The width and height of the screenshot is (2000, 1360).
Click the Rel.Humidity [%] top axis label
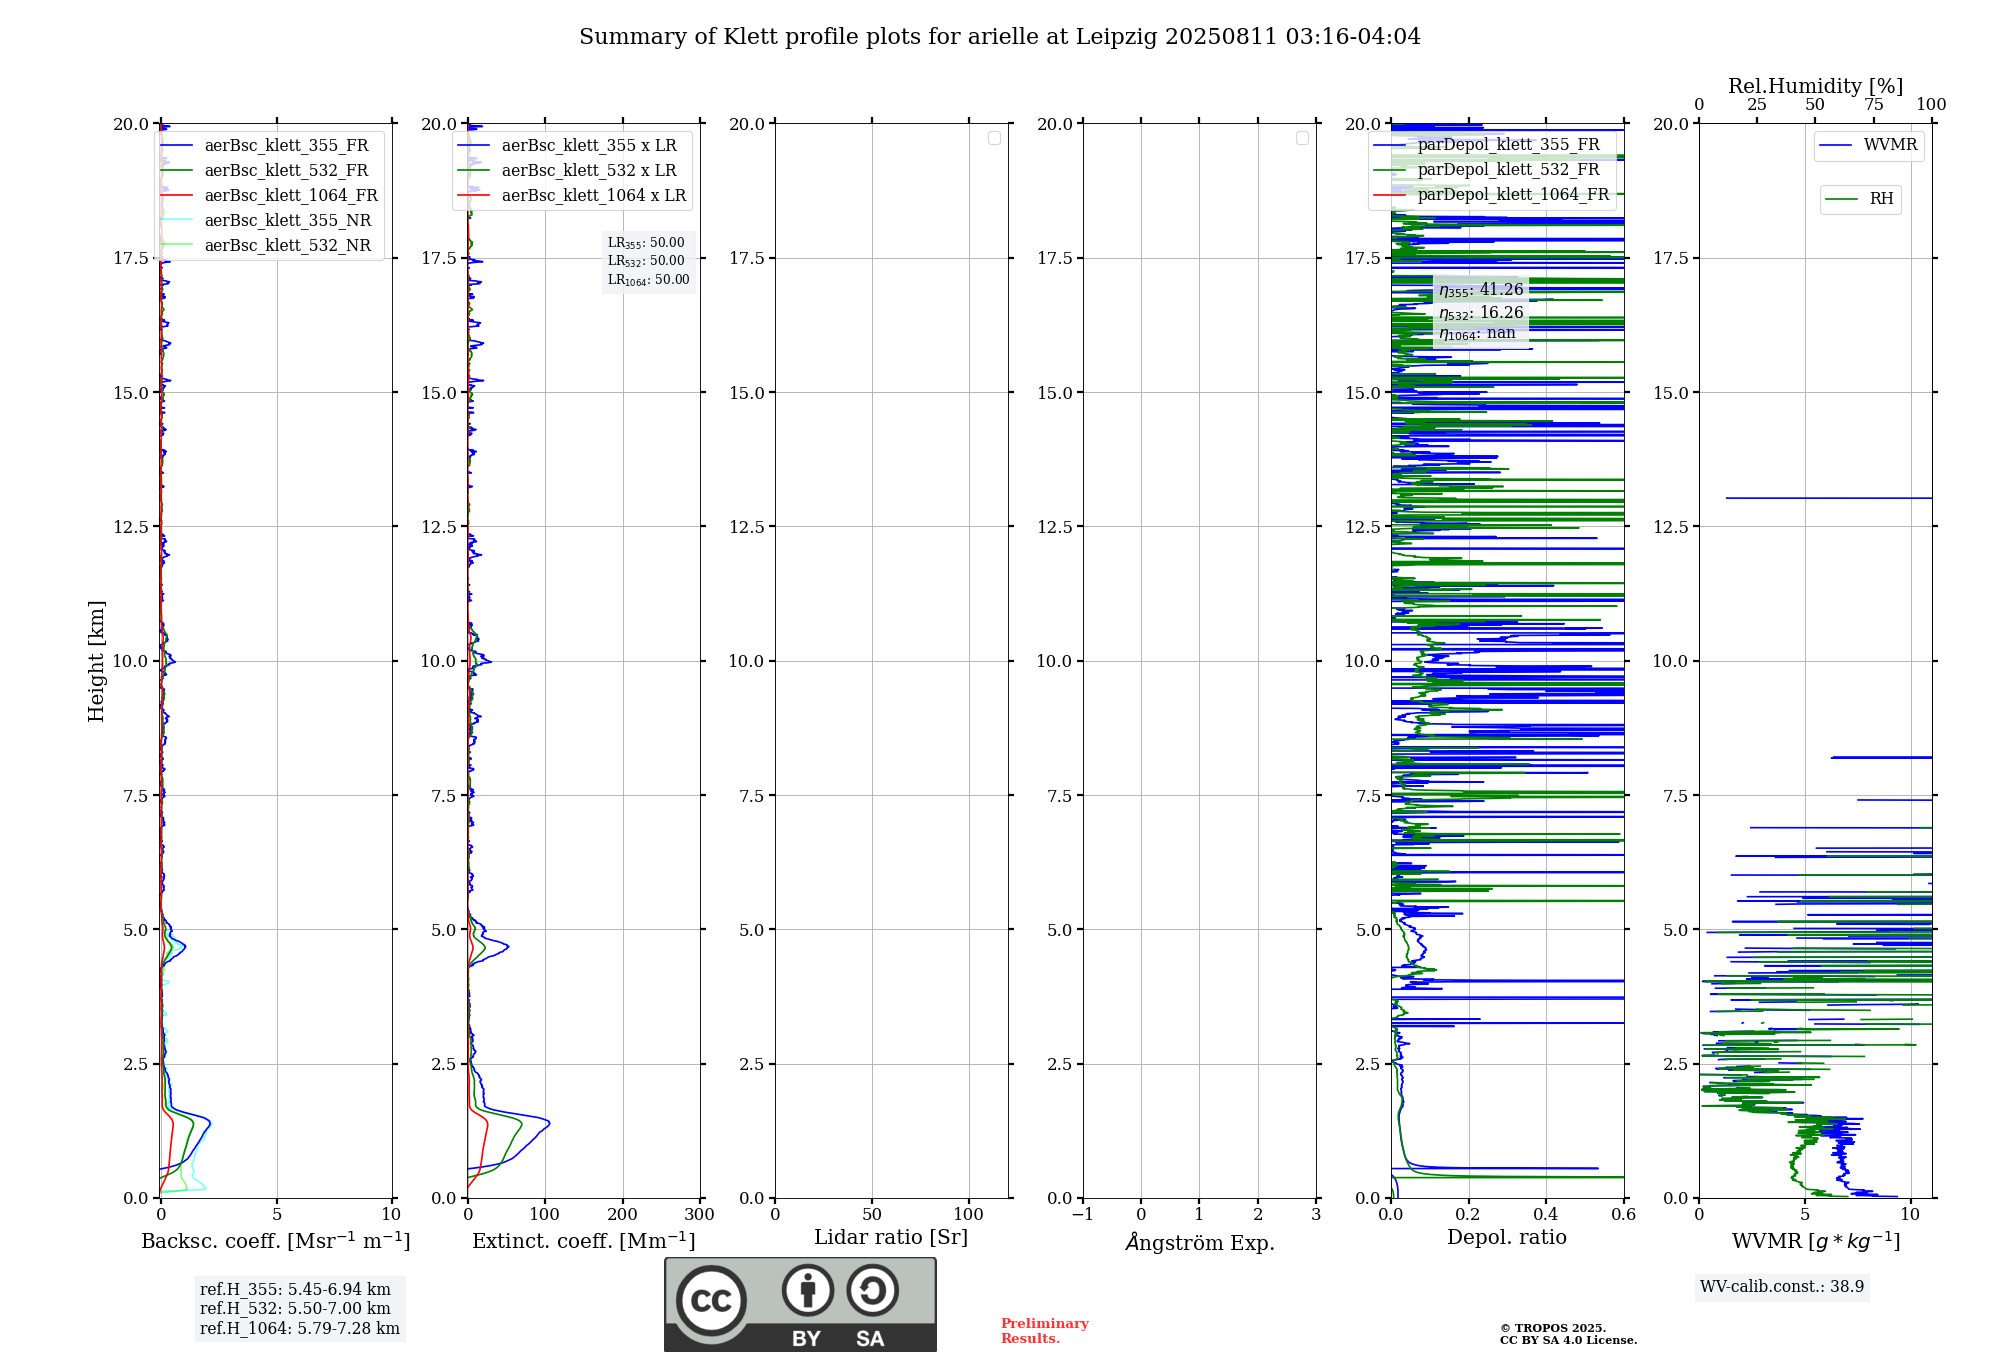click(x=1815, y=86)
